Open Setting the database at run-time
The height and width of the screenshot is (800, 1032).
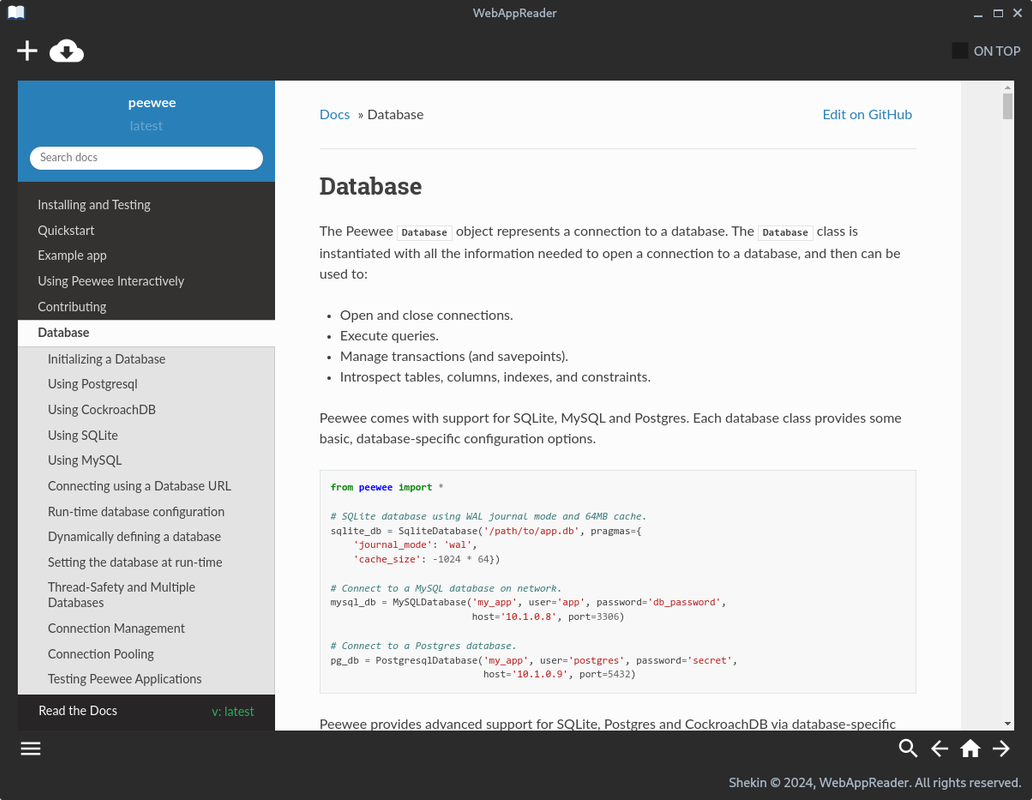point(135,562)
